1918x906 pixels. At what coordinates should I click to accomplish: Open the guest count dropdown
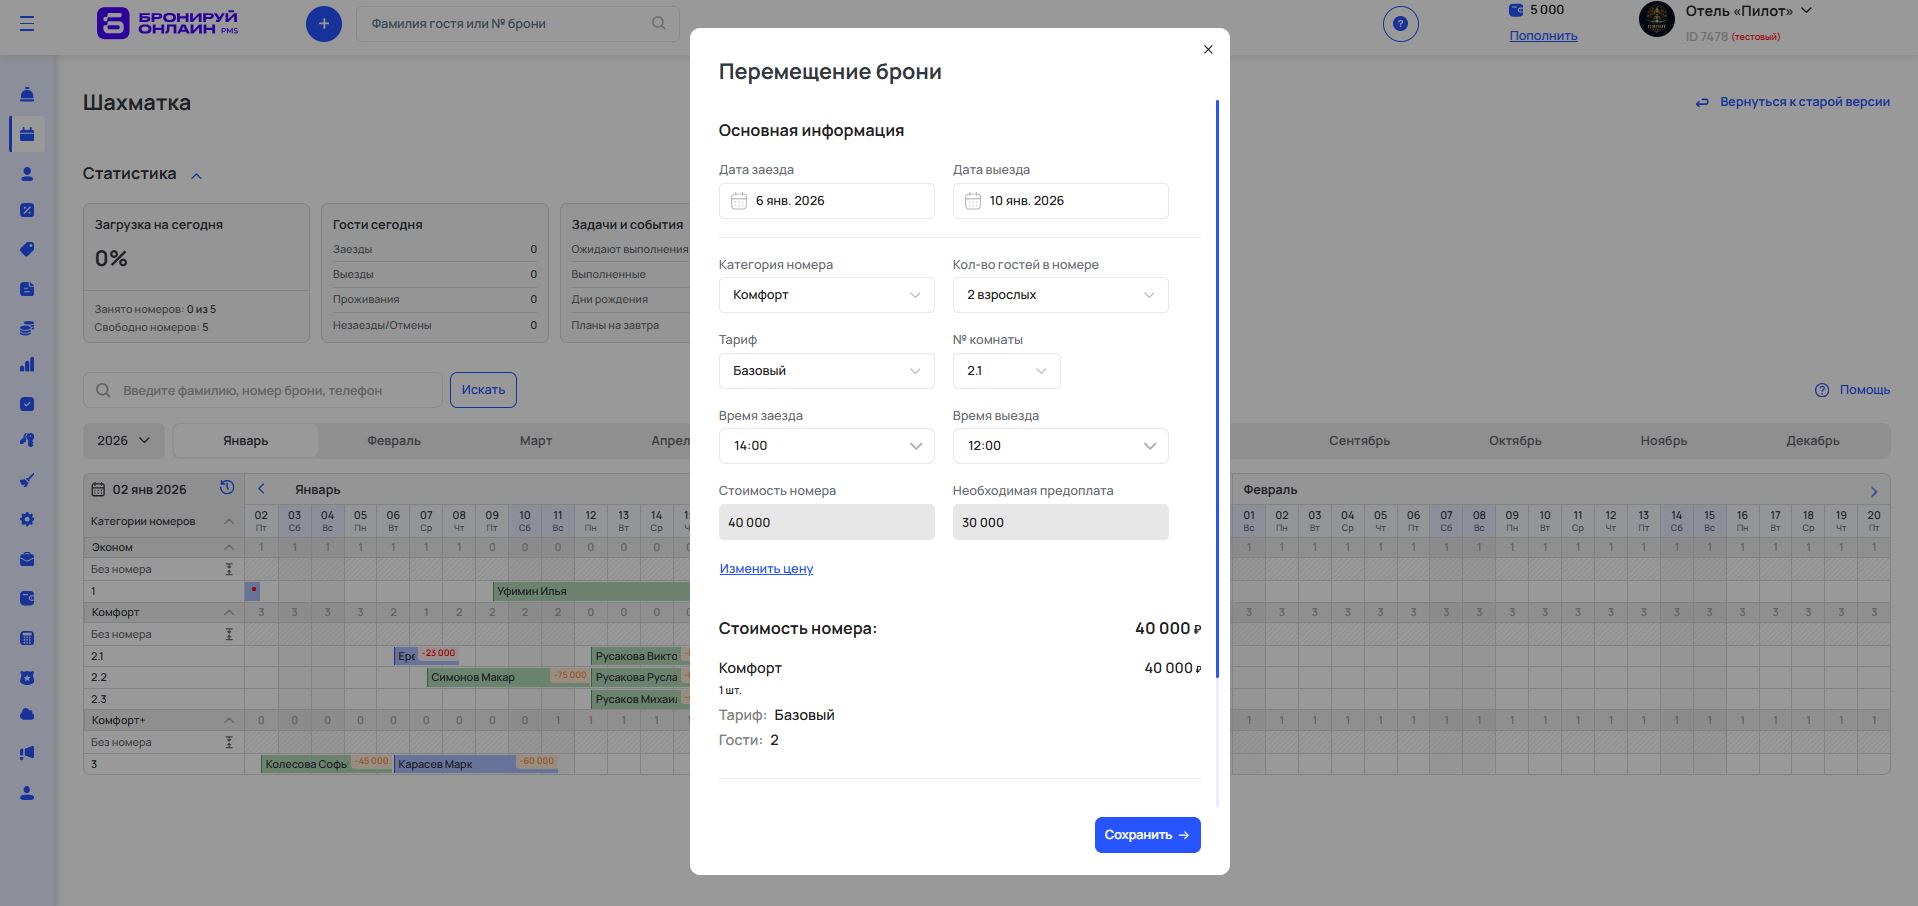point(1060,295)
